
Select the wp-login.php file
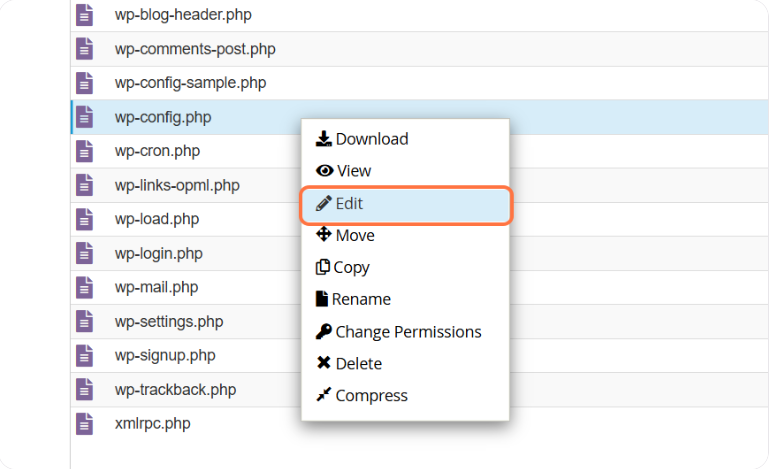[x=158, y=253]
